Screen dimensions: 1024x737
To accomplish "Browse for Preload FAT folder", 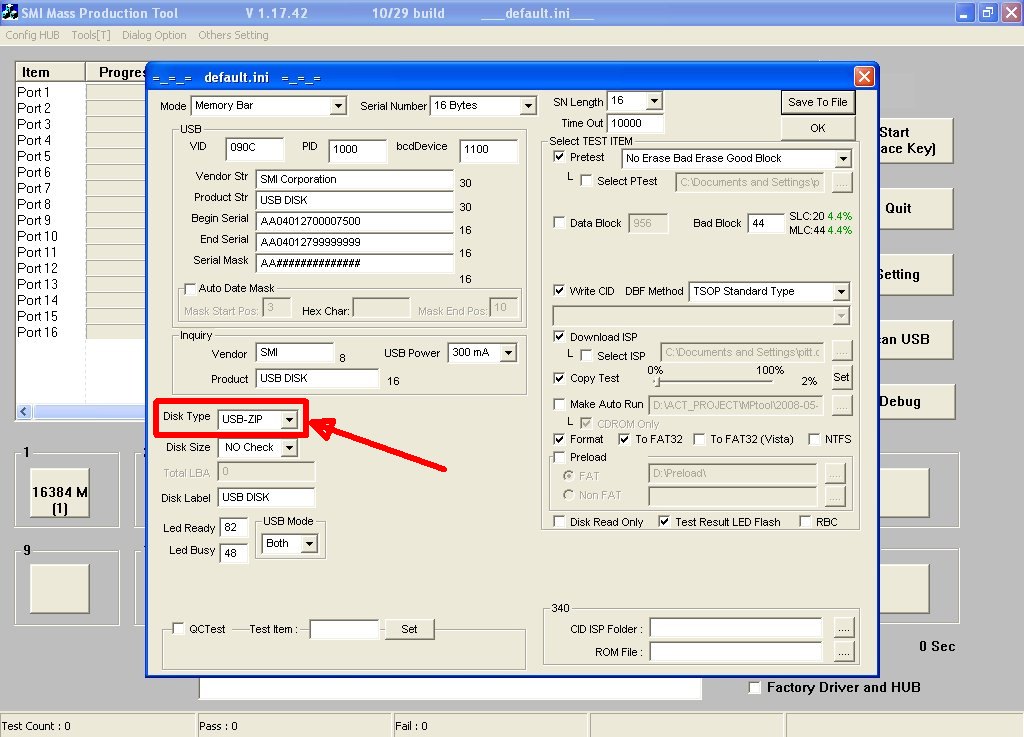I will 835,473.
